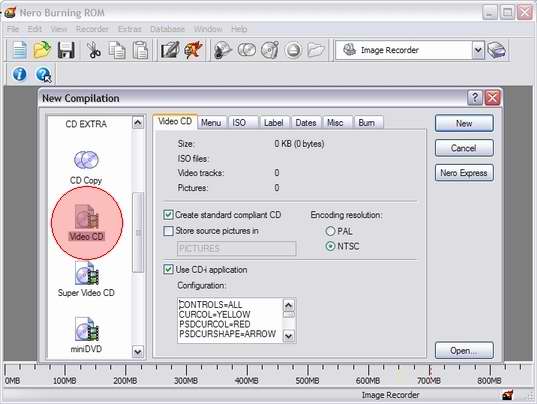Click the Eject disc toolbar icon
Screen dimensions: 537x404
(x=293, y=50)
